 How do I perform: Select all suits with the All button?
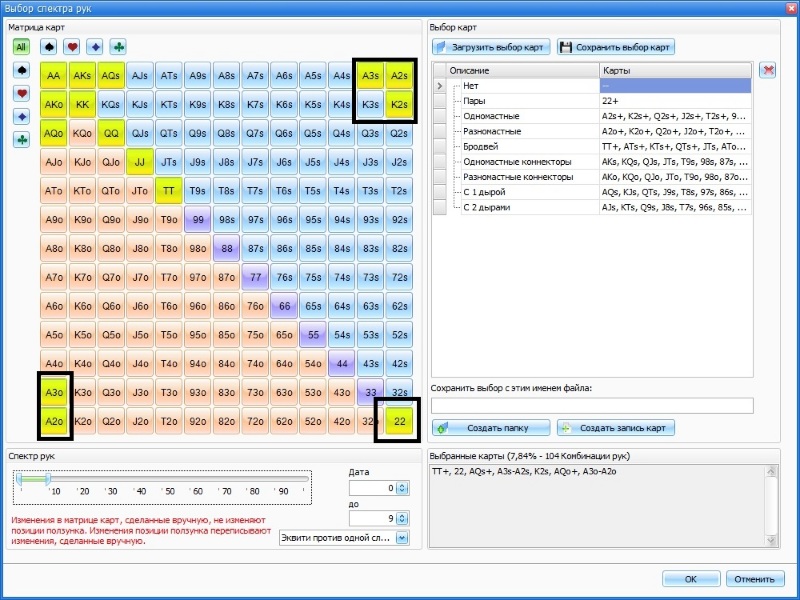(21, 47)
